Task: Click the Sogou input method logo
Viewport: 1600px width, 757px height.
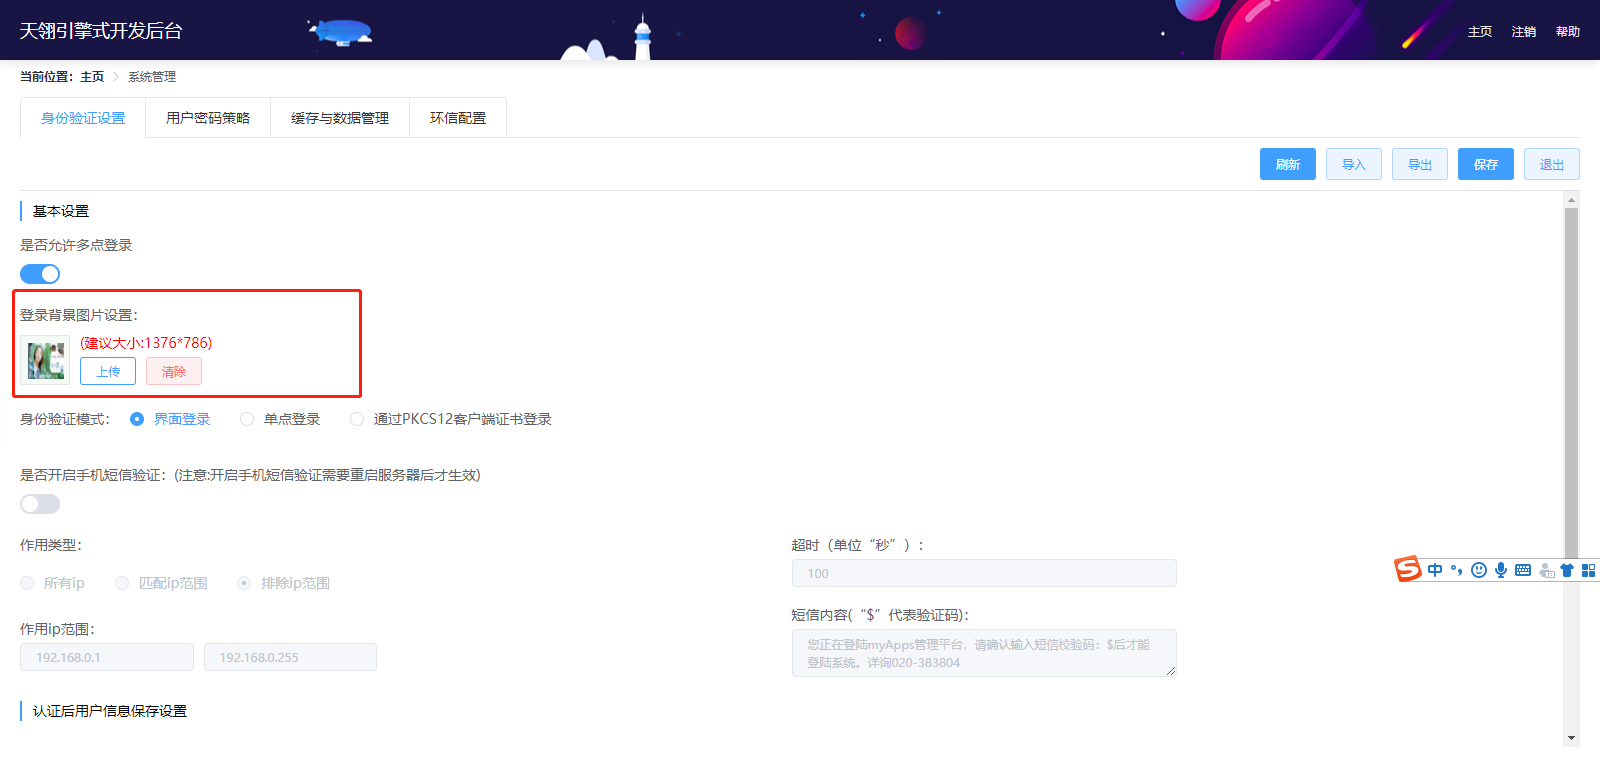Action: click(1408, 569)
